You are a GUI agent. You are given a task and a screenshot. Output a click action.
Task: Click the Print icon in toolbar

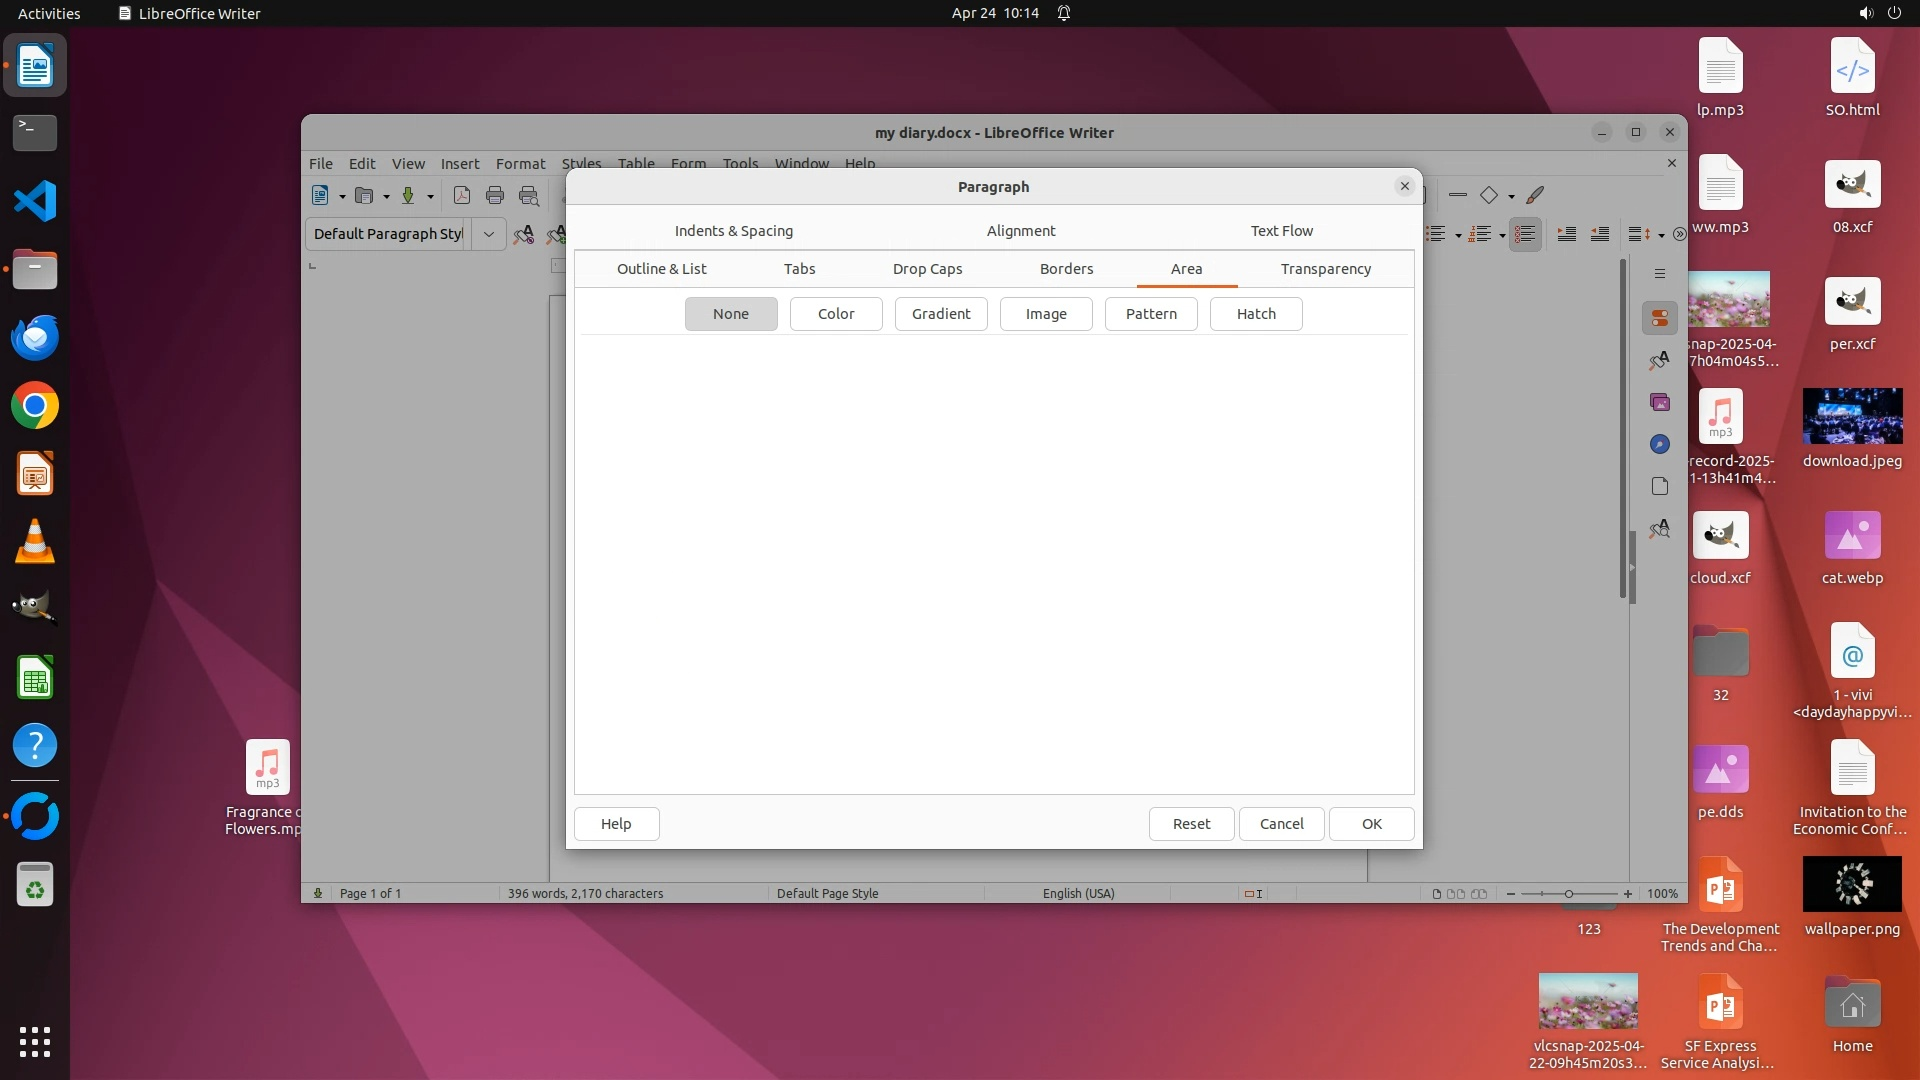click(x=495, y=196)
